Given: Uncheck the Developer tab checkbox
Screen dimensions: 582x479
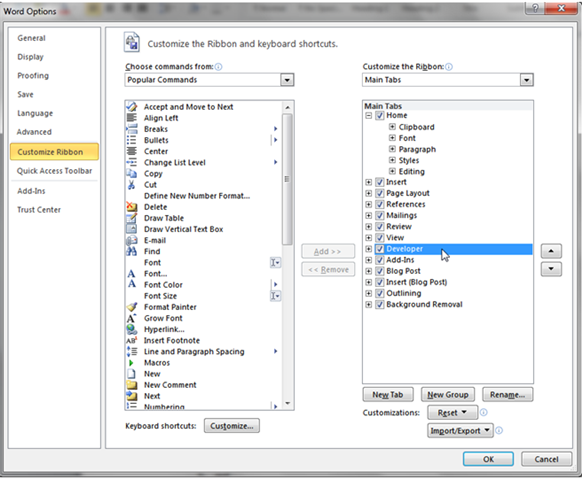Looking at the screenshot, I should point(379,249).
